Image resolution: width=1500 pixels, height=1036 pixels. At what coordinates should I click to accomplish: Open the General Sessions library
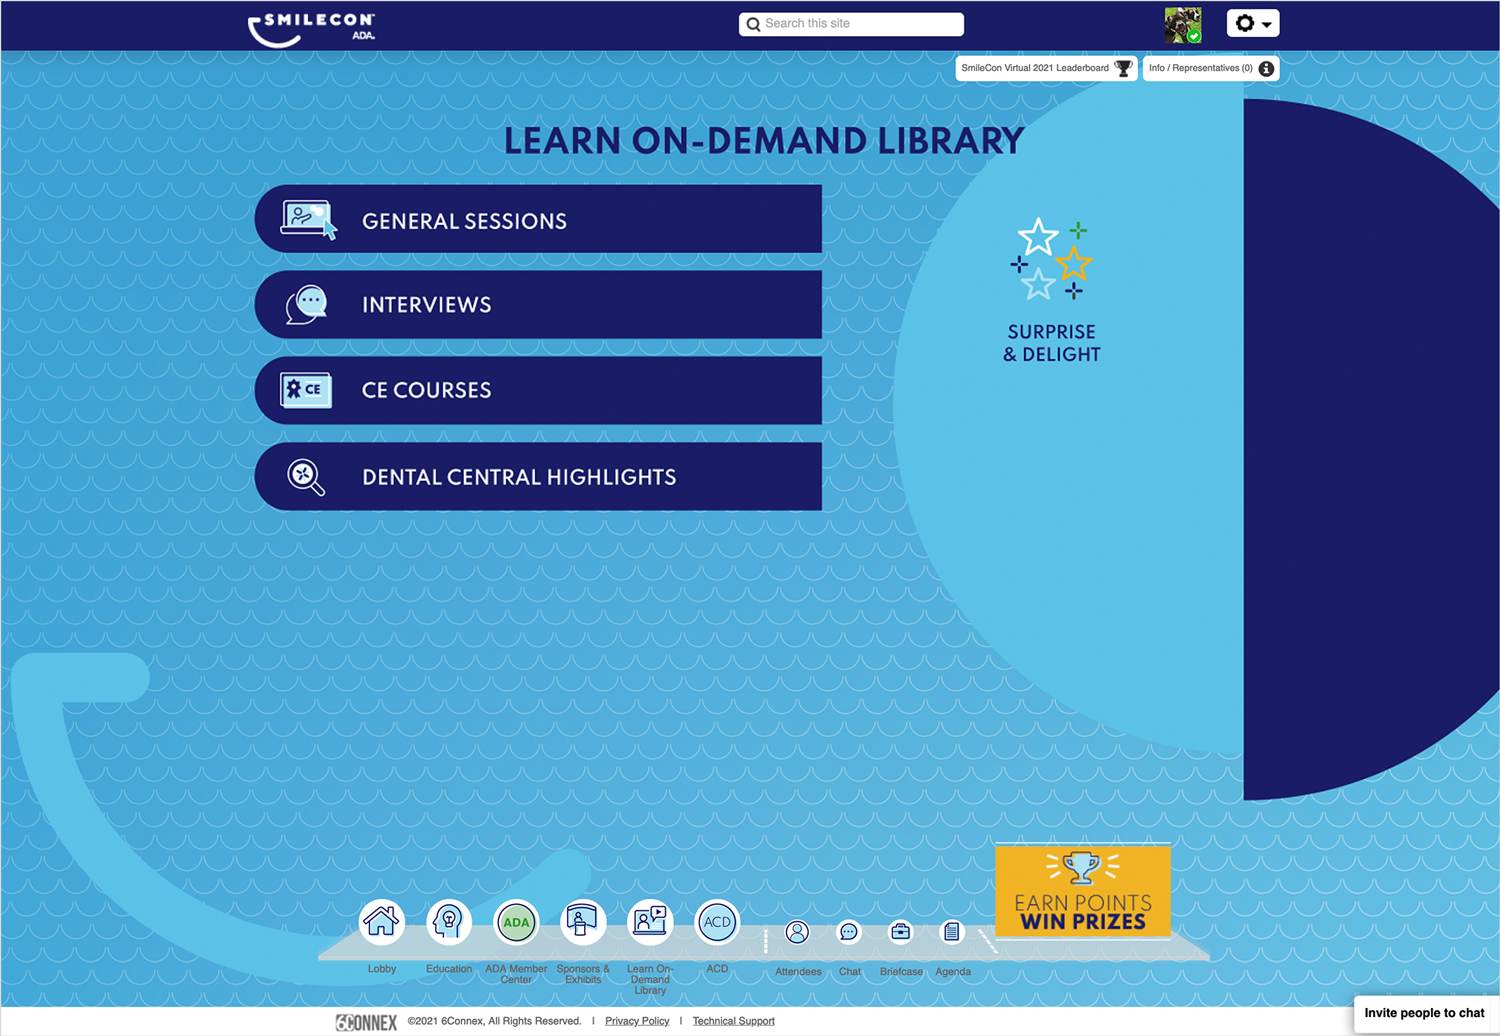click(x=538, y=219)
